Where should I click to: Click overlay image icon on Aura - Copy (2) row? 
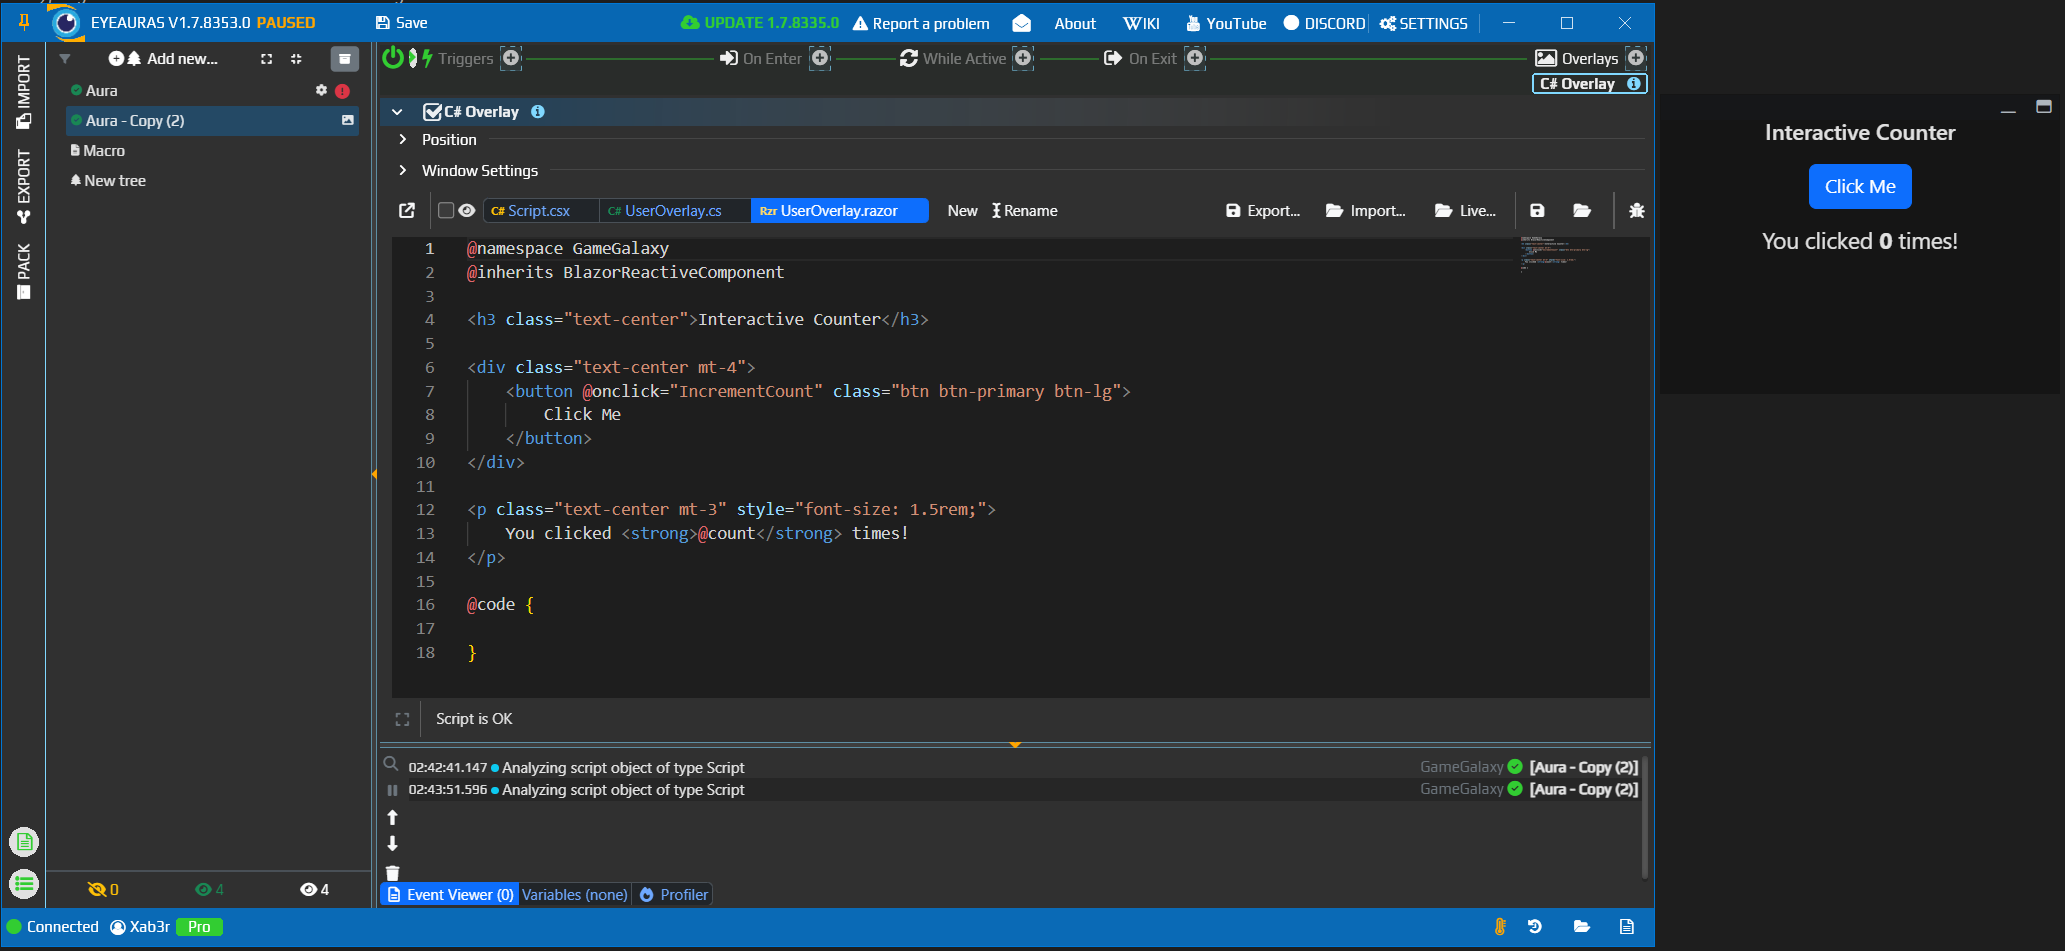tap(348, 120)
